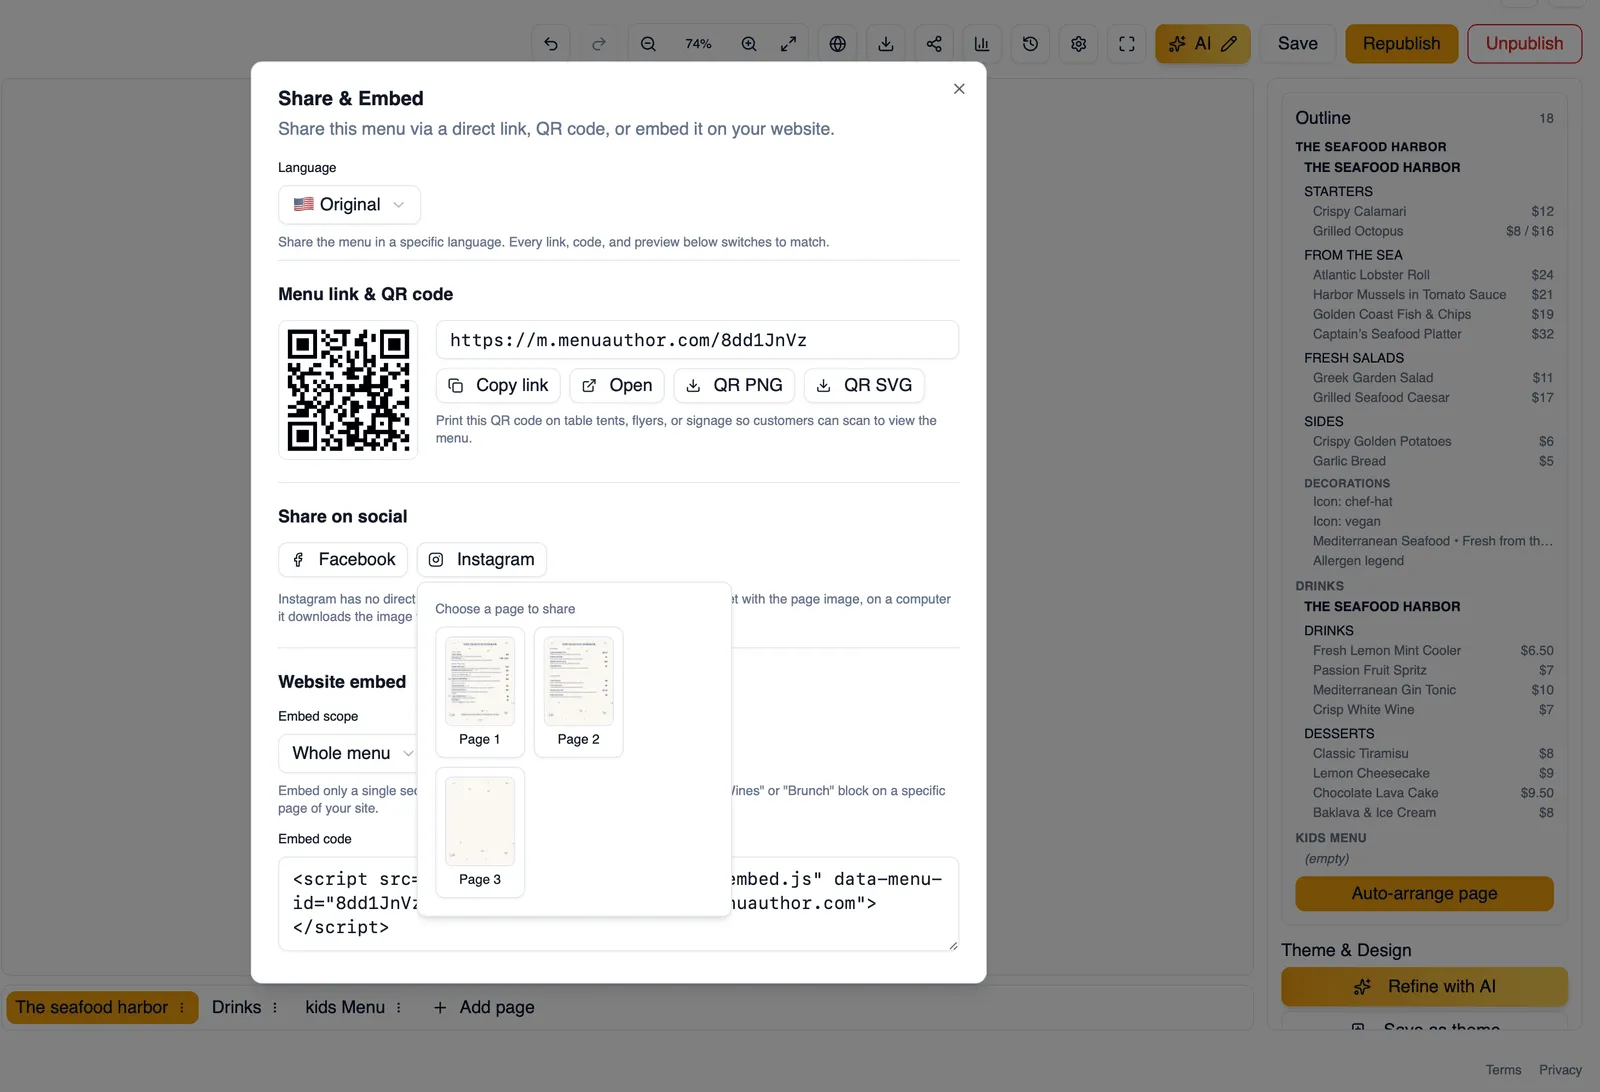
Task: Click Open to view the menu link
Action: coord(617,386)
